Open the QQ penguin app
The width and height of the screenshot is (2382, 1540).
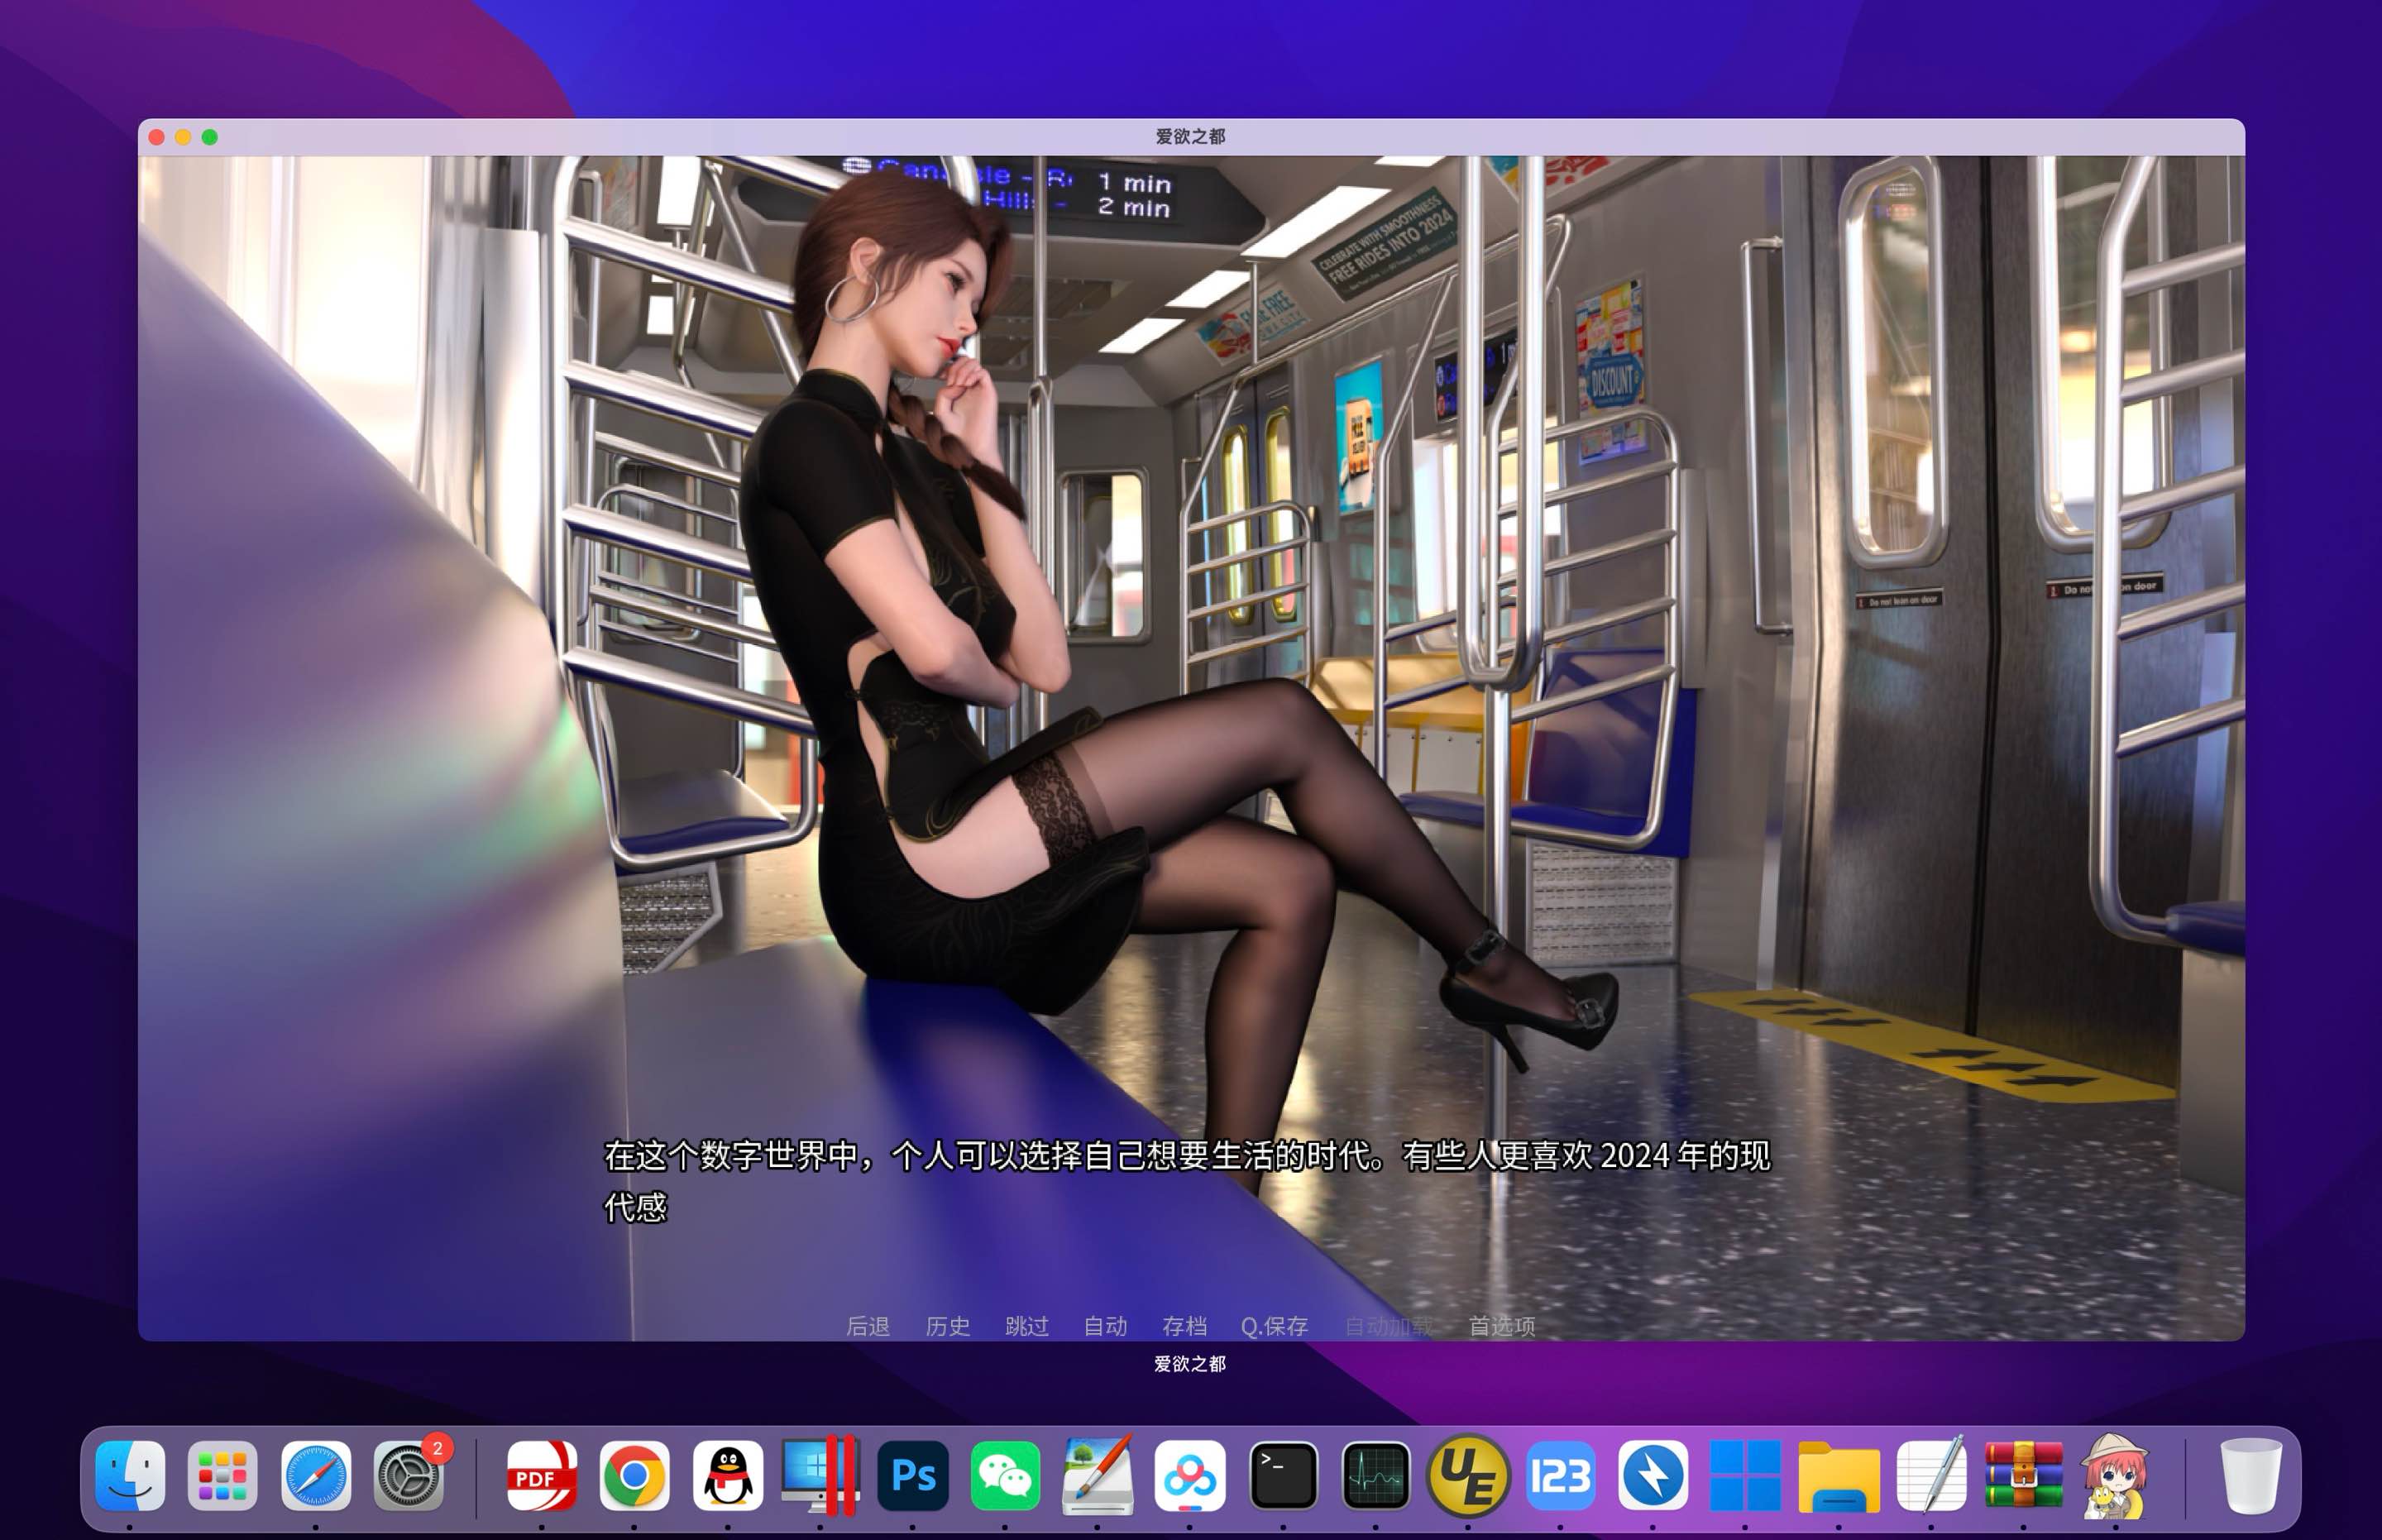[x=727, y=1475]
